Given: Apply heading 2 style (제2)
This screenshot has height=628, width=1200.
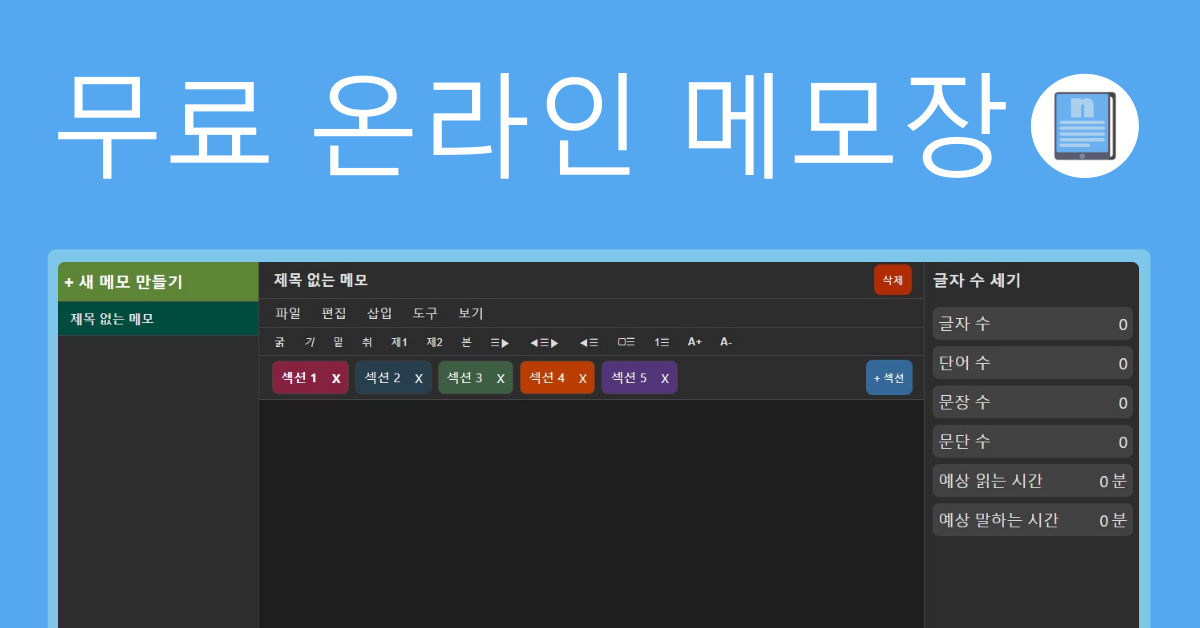Looking at the screenshot, I should tap(434, 342).
